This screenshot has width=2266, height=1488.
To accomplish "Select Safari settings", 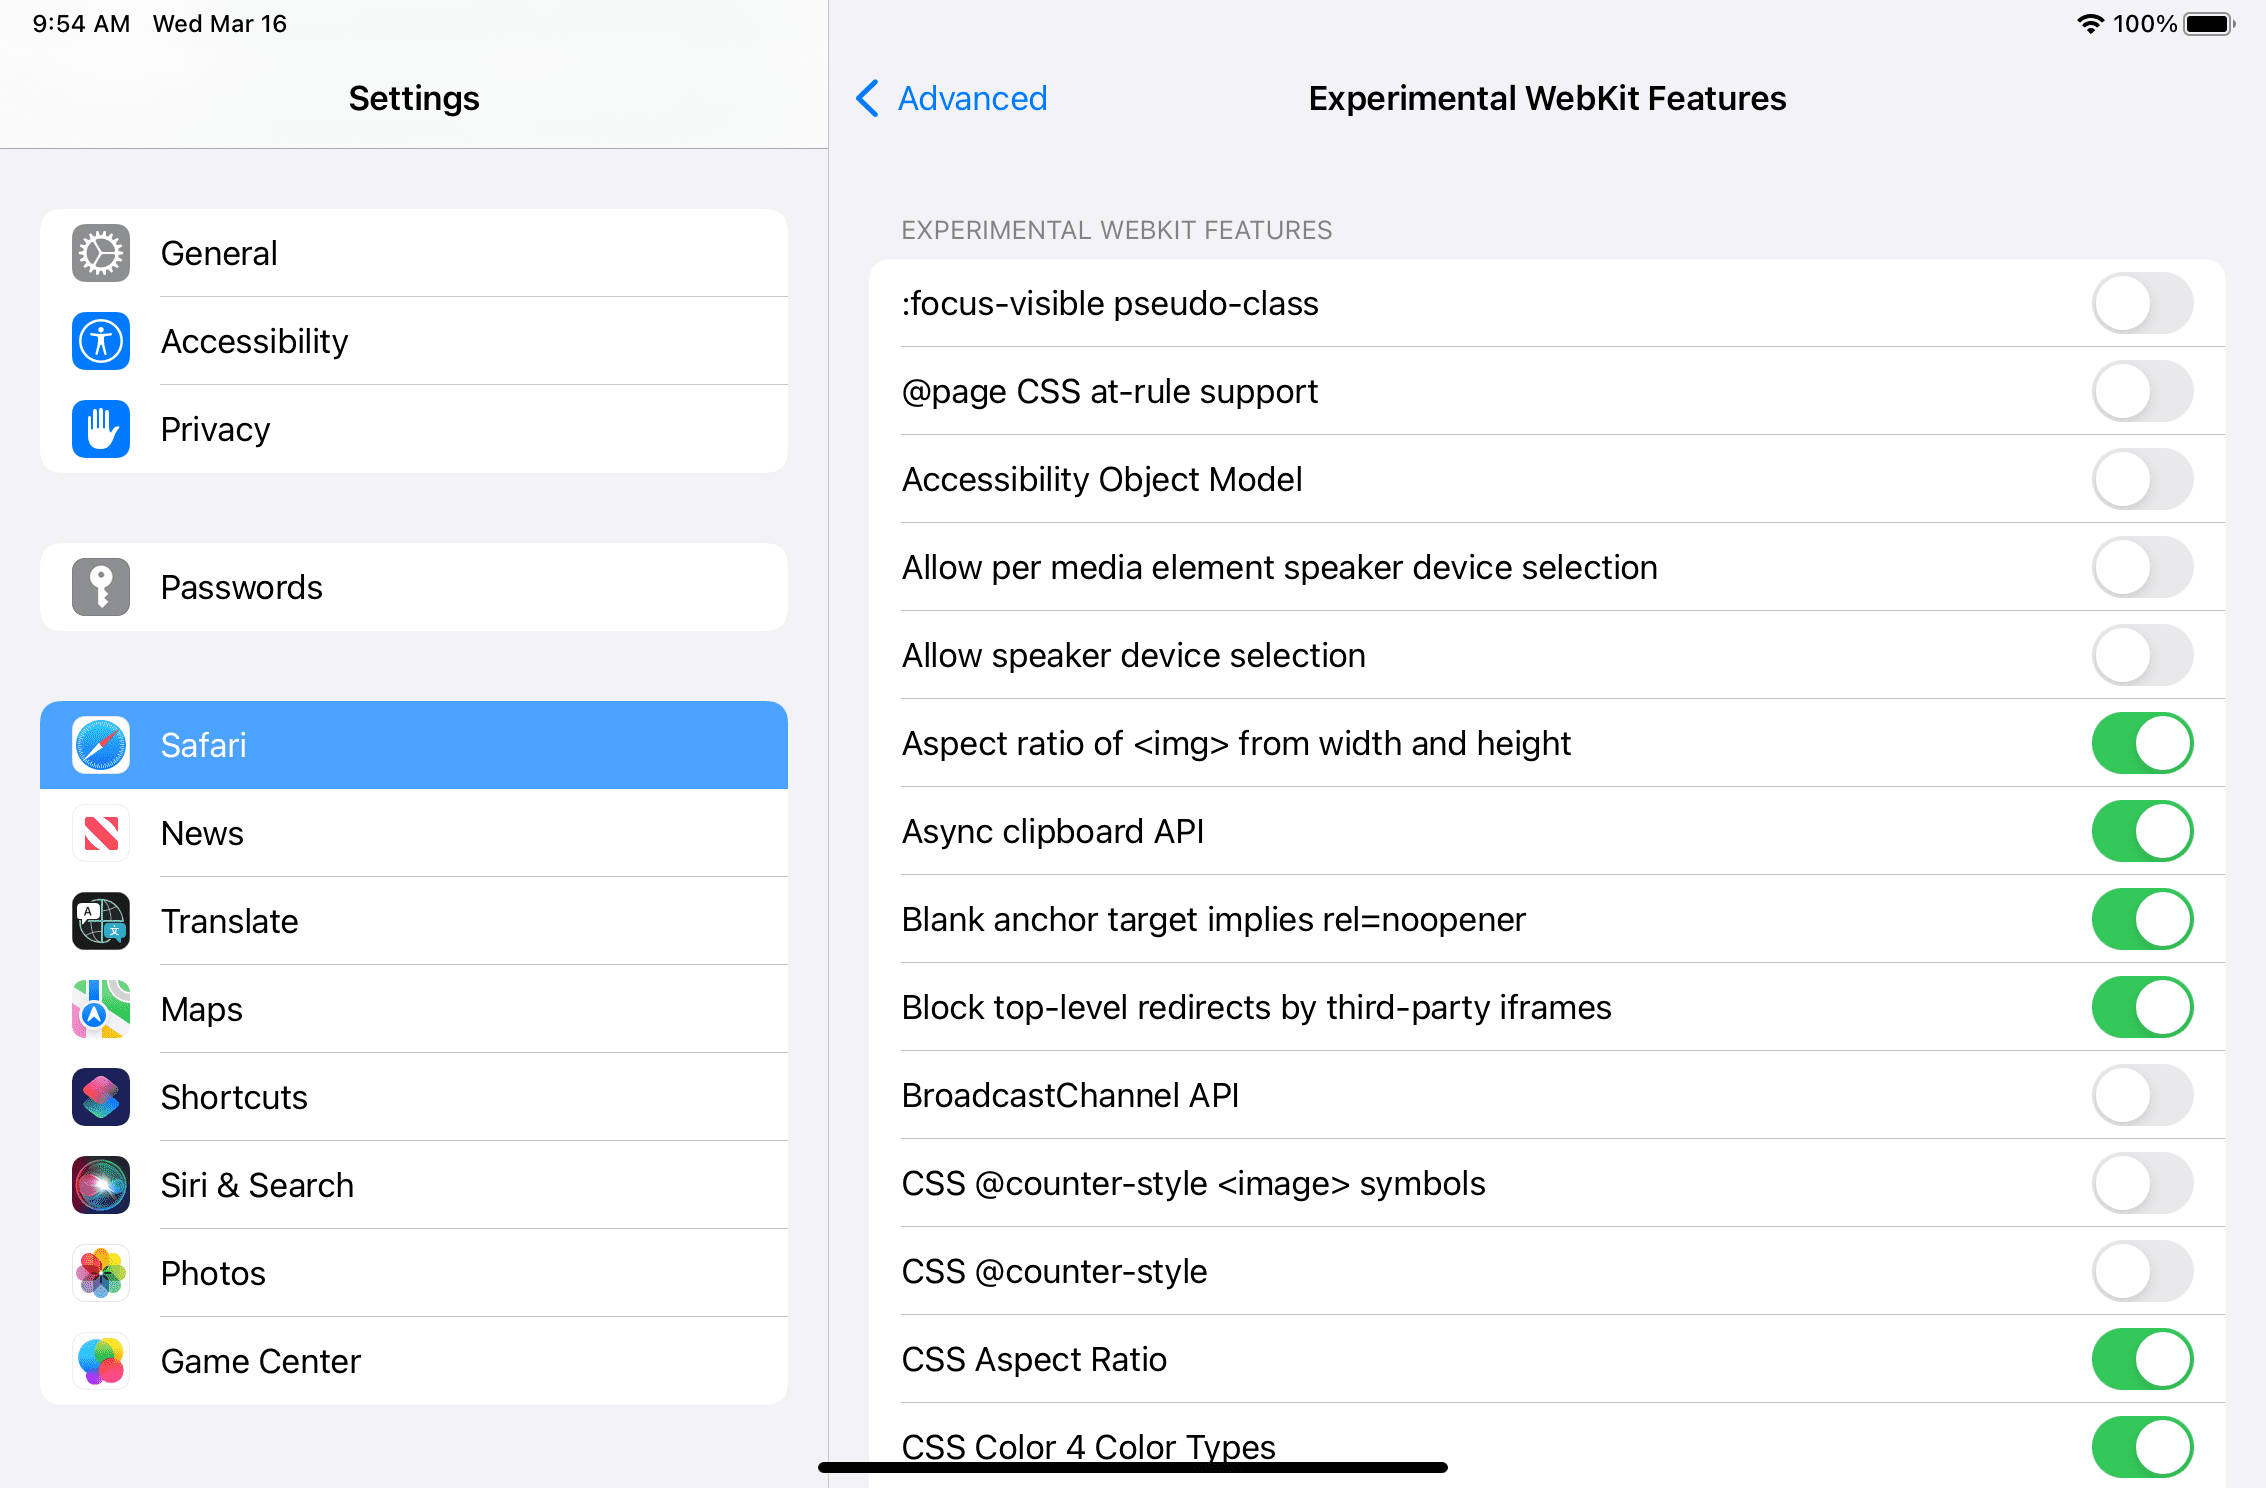I will coord(413,744).
